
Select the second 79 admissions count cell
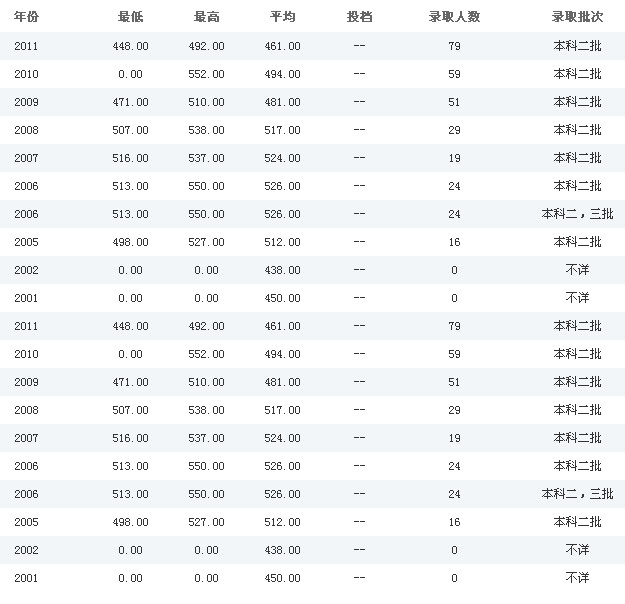(454, 326)
